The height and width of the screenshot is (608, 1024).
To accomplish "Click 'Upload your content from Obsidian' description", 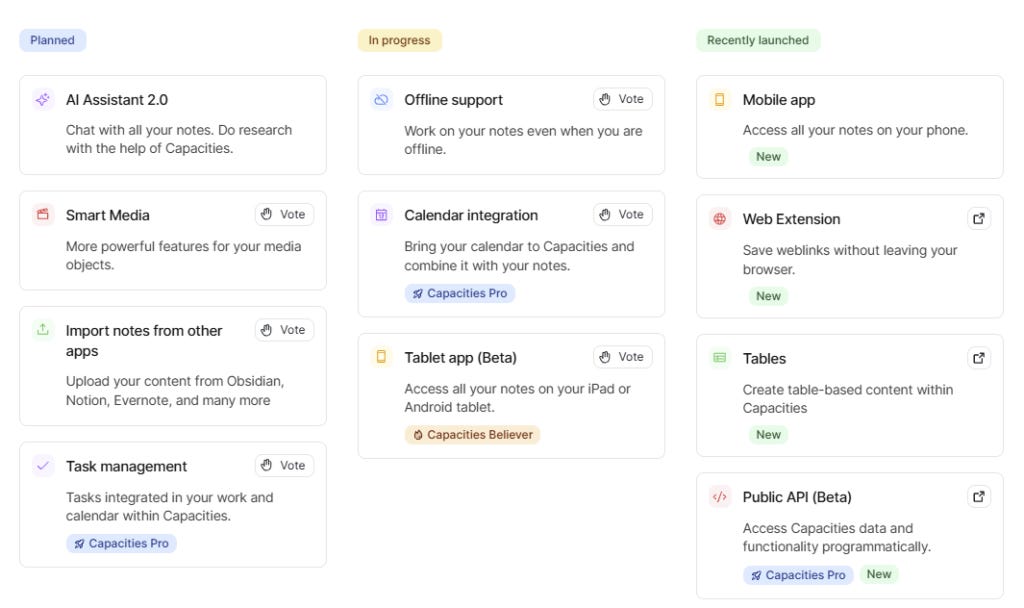I will point(175,391).
